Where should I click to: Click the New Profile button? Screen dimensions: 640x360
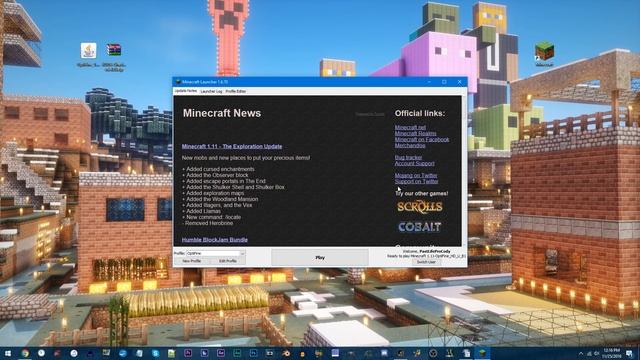191,261
